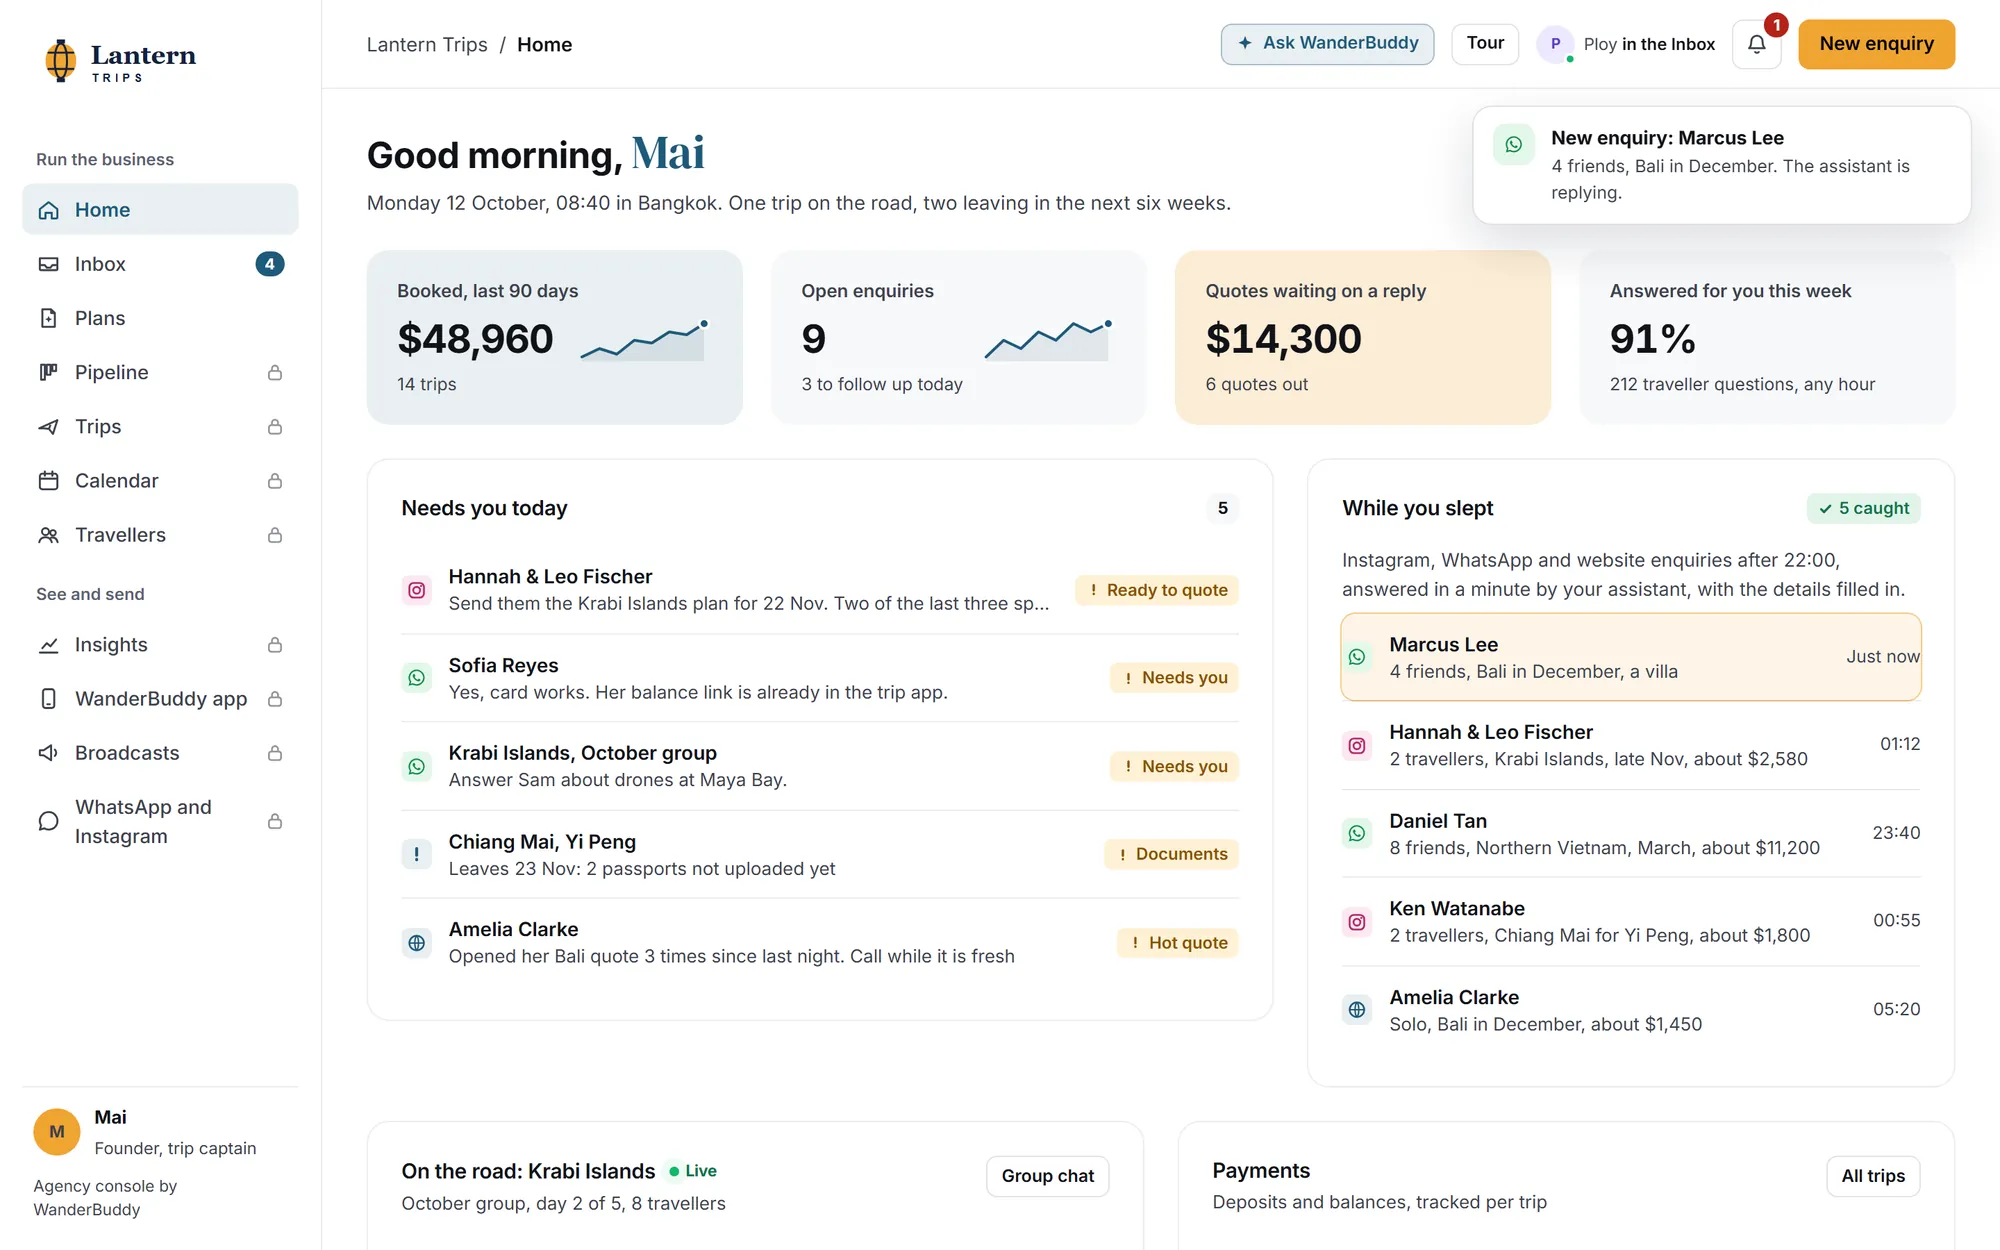Click Instagram icon beside Ken Watanabe
Screen dimensions: 2000x1250
coord(1357,922)
